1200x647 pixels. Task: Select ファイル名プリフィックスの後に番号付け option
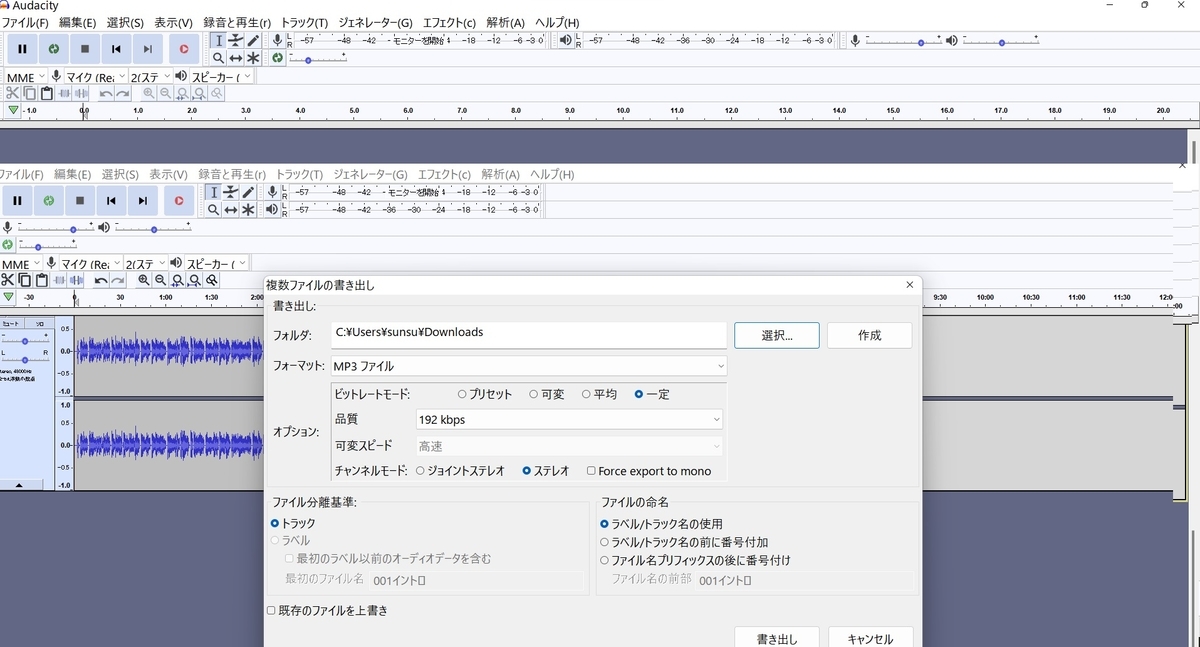(x=694, y=560)
